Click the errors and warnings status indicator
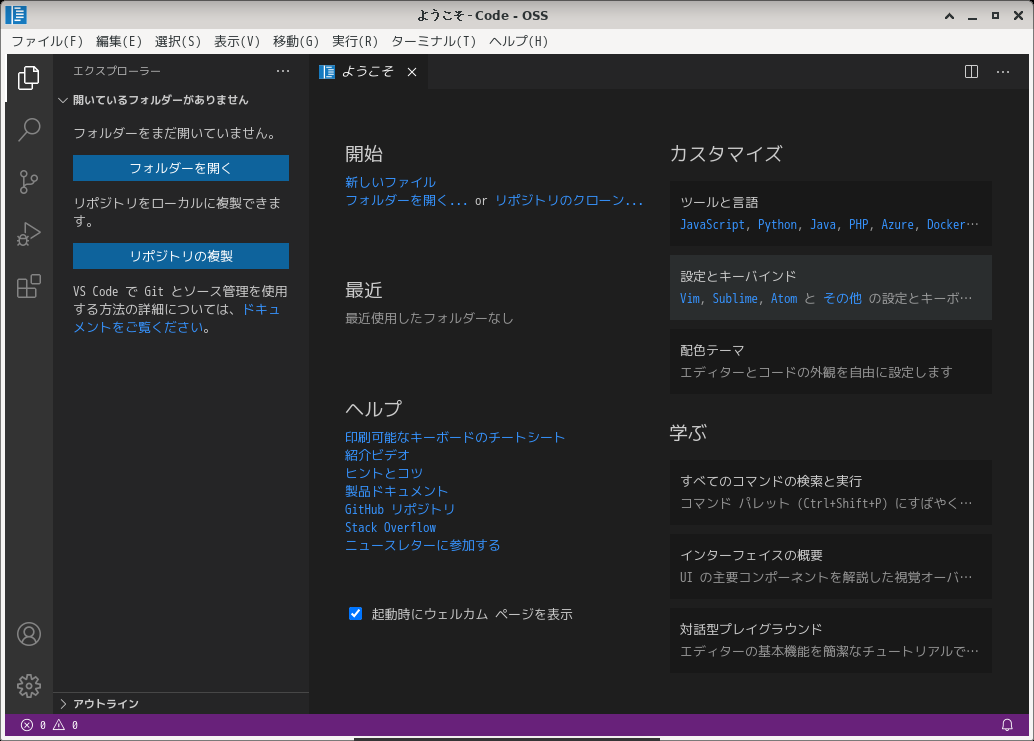1034x741 pixels. point(49,725)
